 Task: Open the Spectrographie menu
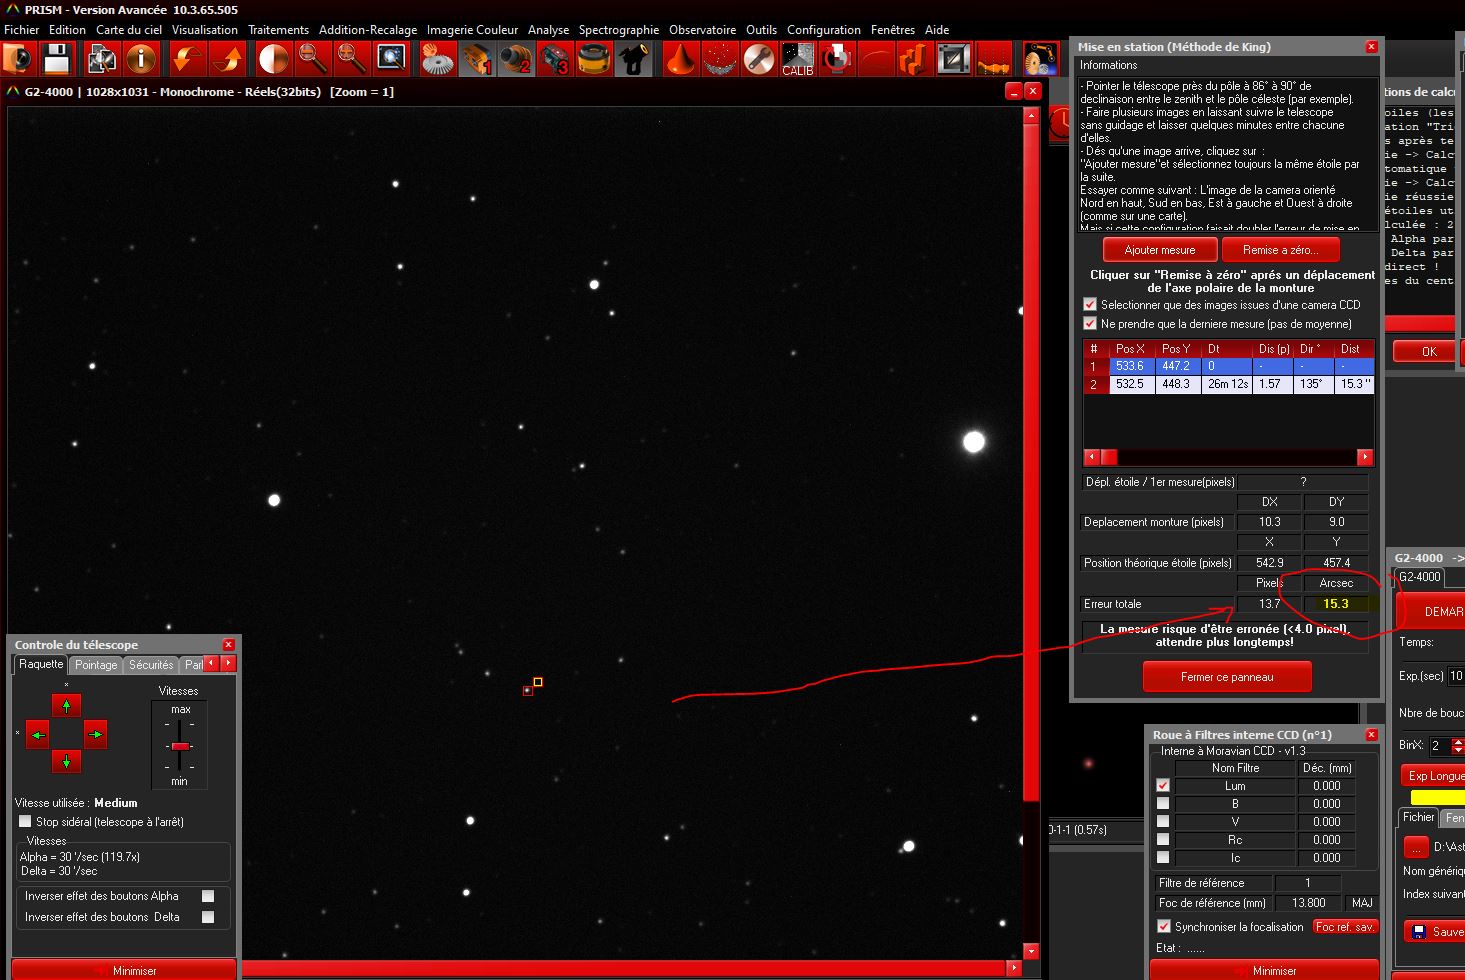coord(618,30)
